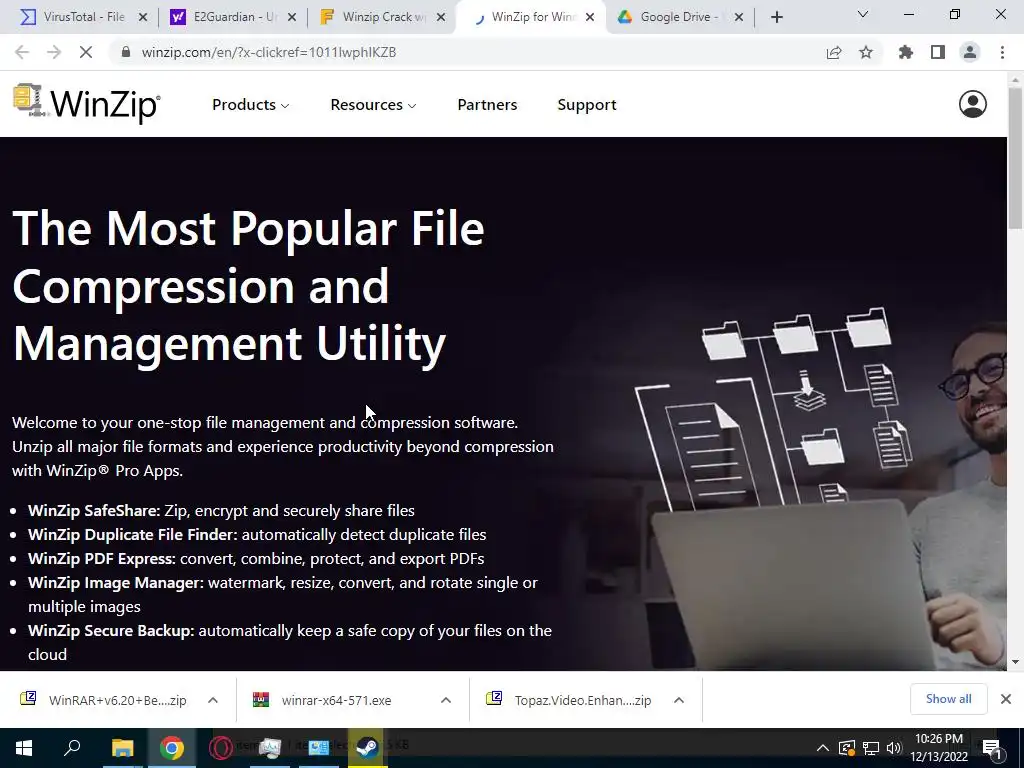Open the Windows Start menu

pos(24,747)
